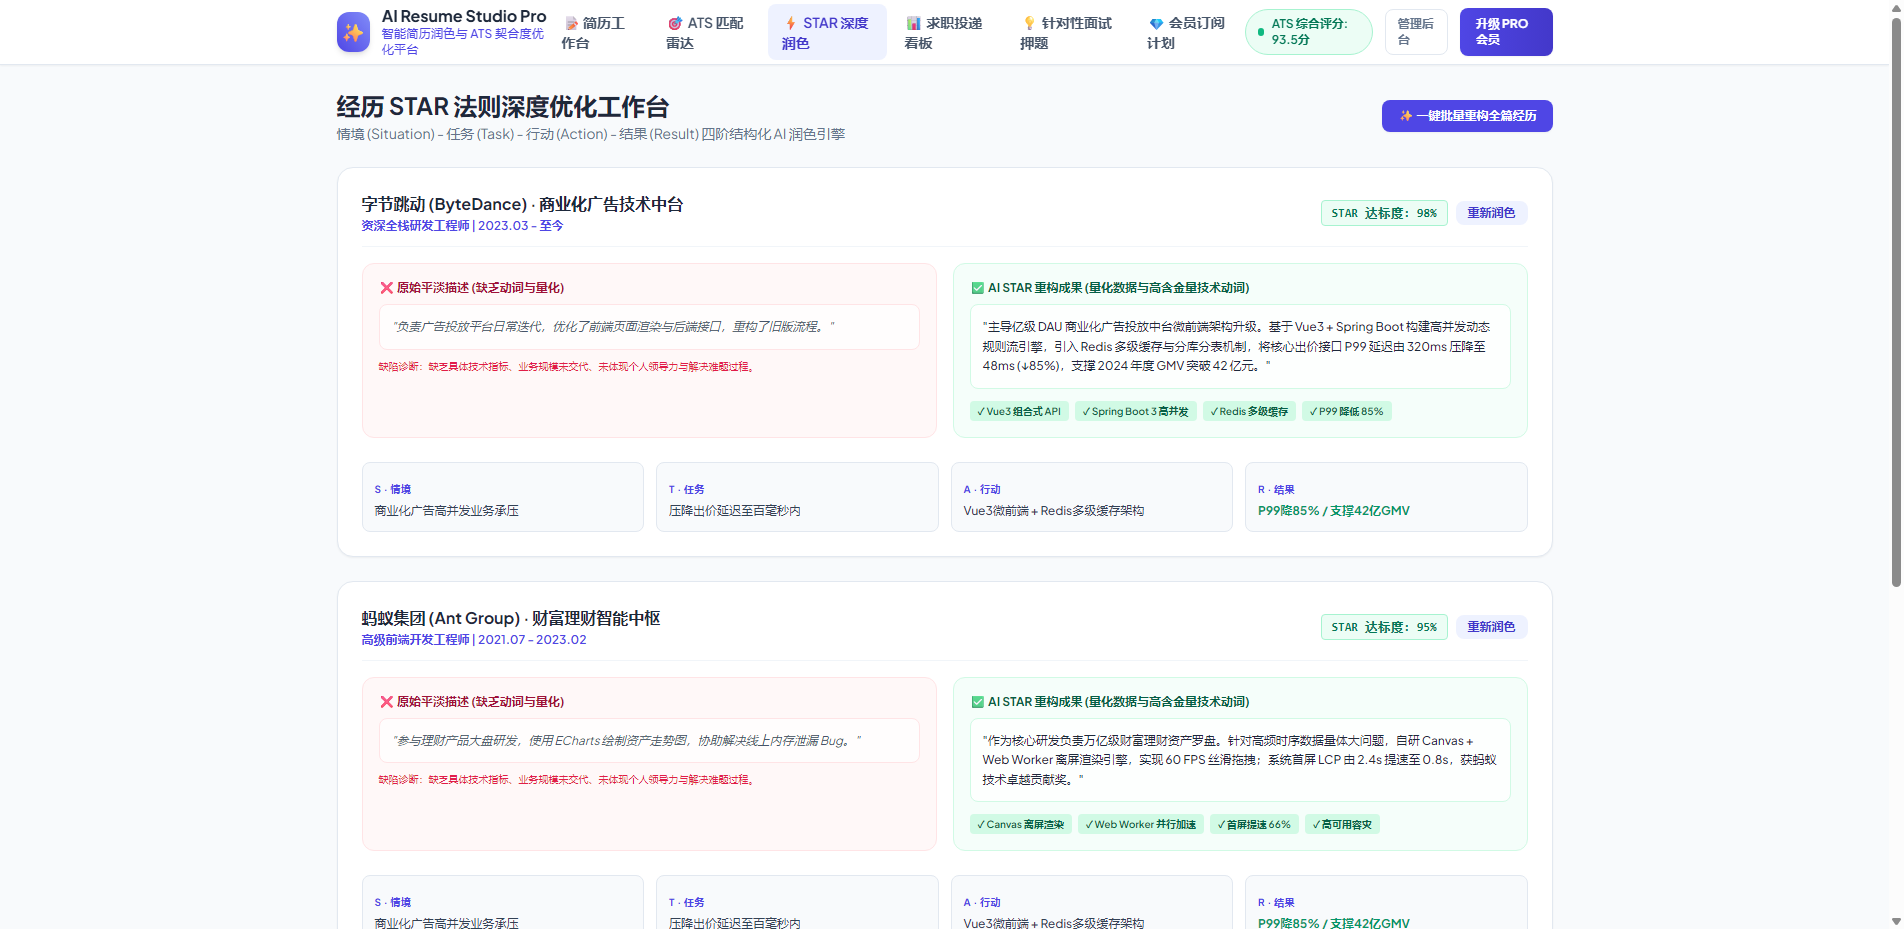This screenshot has width=1904, height=929.
Task: Click the P99 降低 85% tag
Action: [1347, 411]
